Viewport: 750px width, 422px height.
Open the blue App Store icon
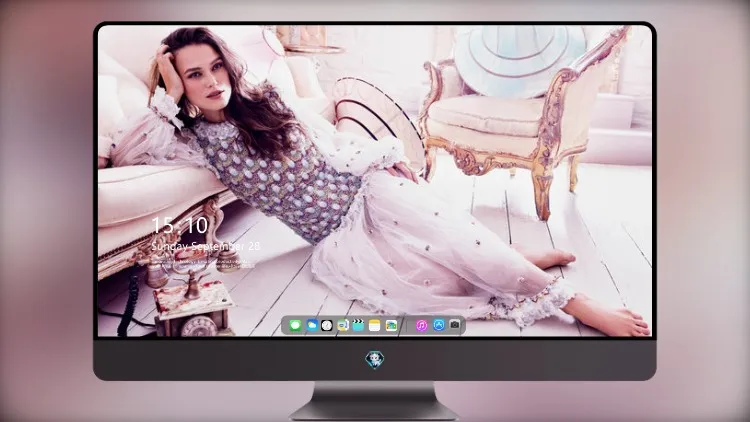(439, 325)
